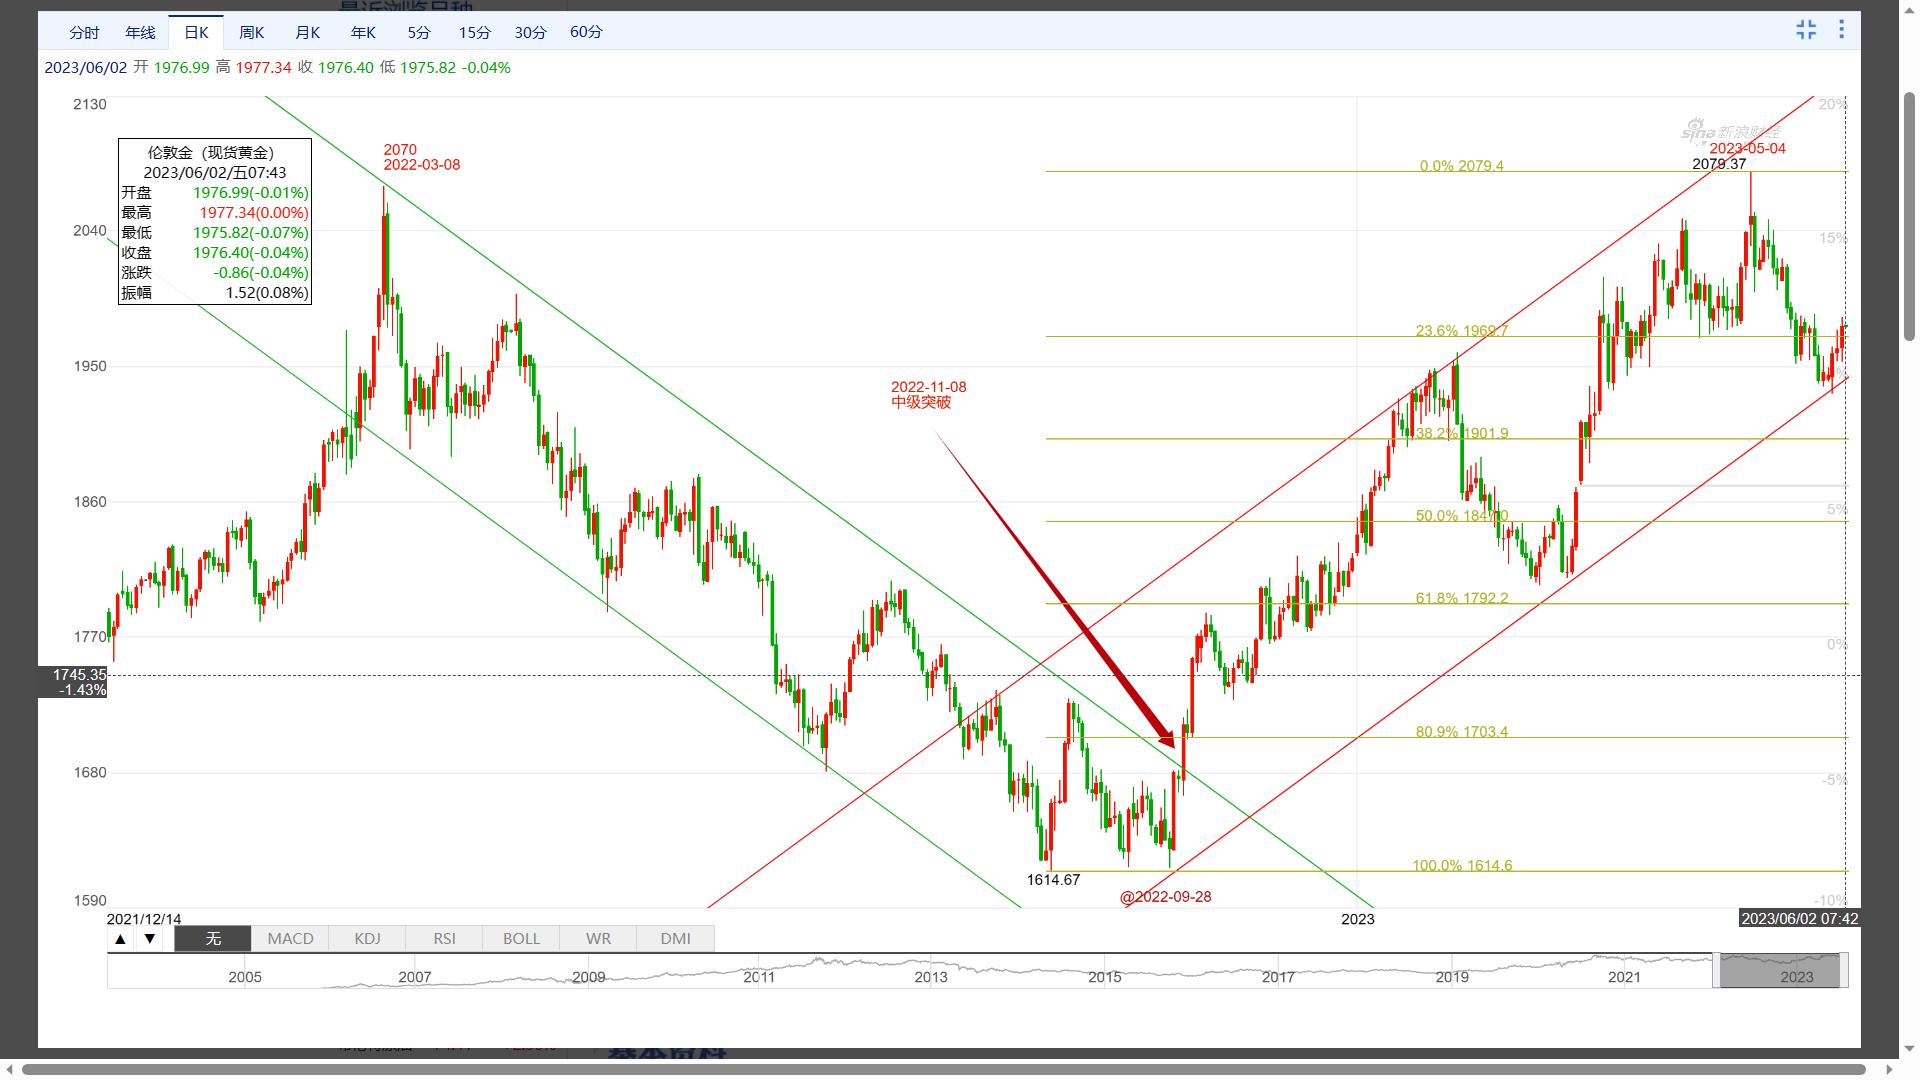Select the 5分 interval tab
The image size is (1920, 1080).
coord(419,33)
